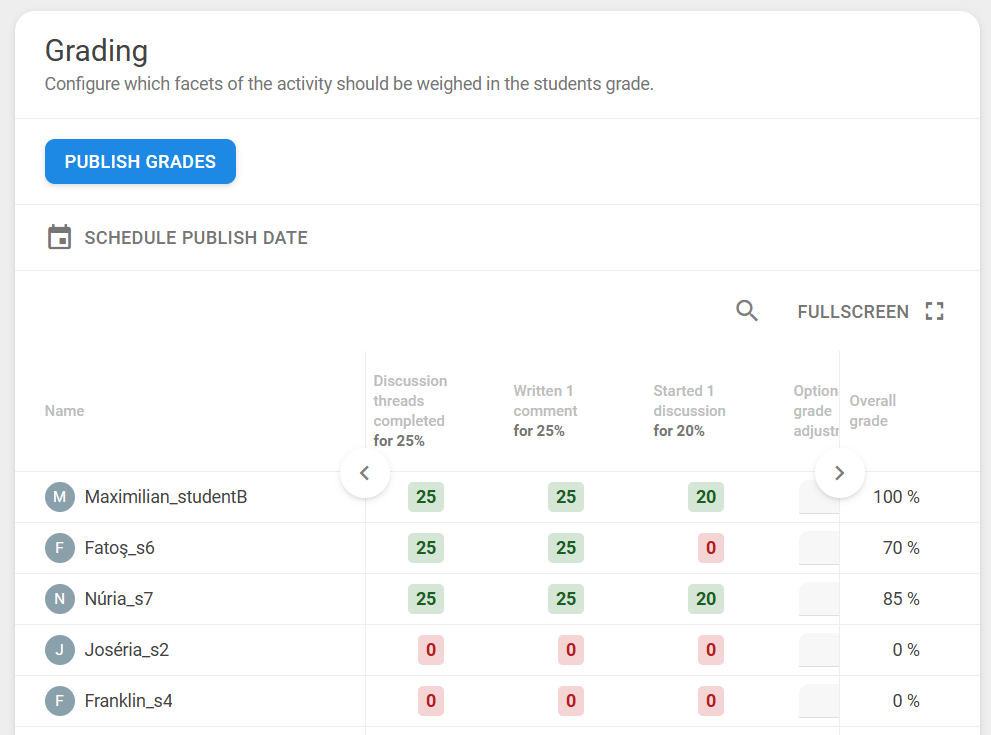Open Schedule Publish Date option
The height and width of the screenshot is (735, 991).
coord(196,238)
